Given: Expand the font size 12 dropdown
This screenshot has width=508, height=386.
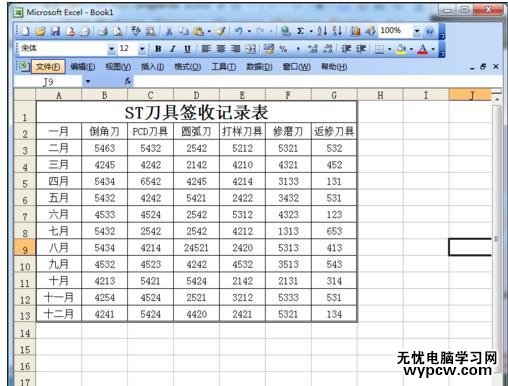Looking at the screenshot, I should click(x=142, y=49).
